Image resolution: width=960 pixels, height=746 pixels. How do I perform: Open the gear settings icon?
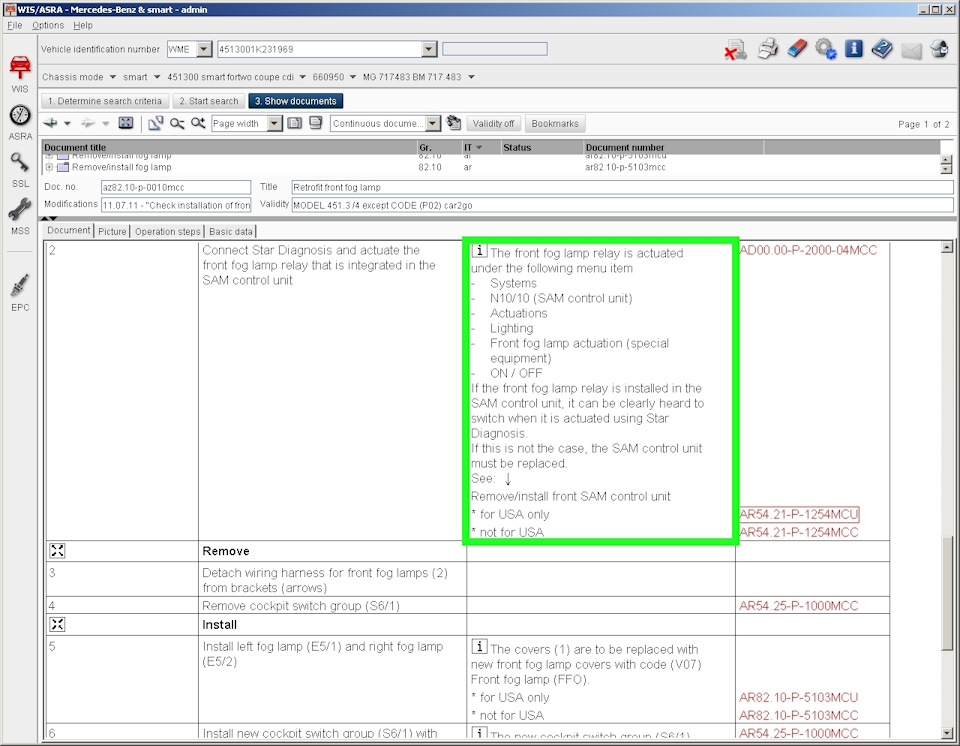(825, 49)
